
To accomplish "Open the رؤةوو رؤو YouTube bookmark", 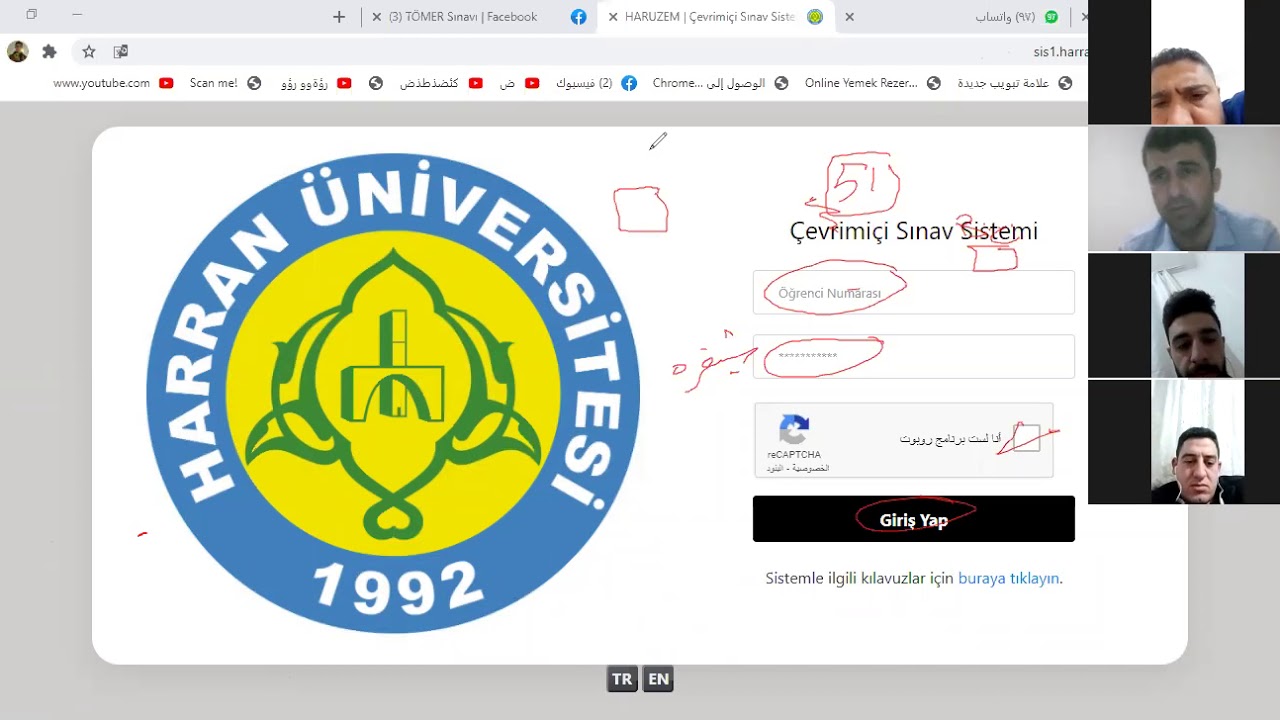I will click(316, 83).
